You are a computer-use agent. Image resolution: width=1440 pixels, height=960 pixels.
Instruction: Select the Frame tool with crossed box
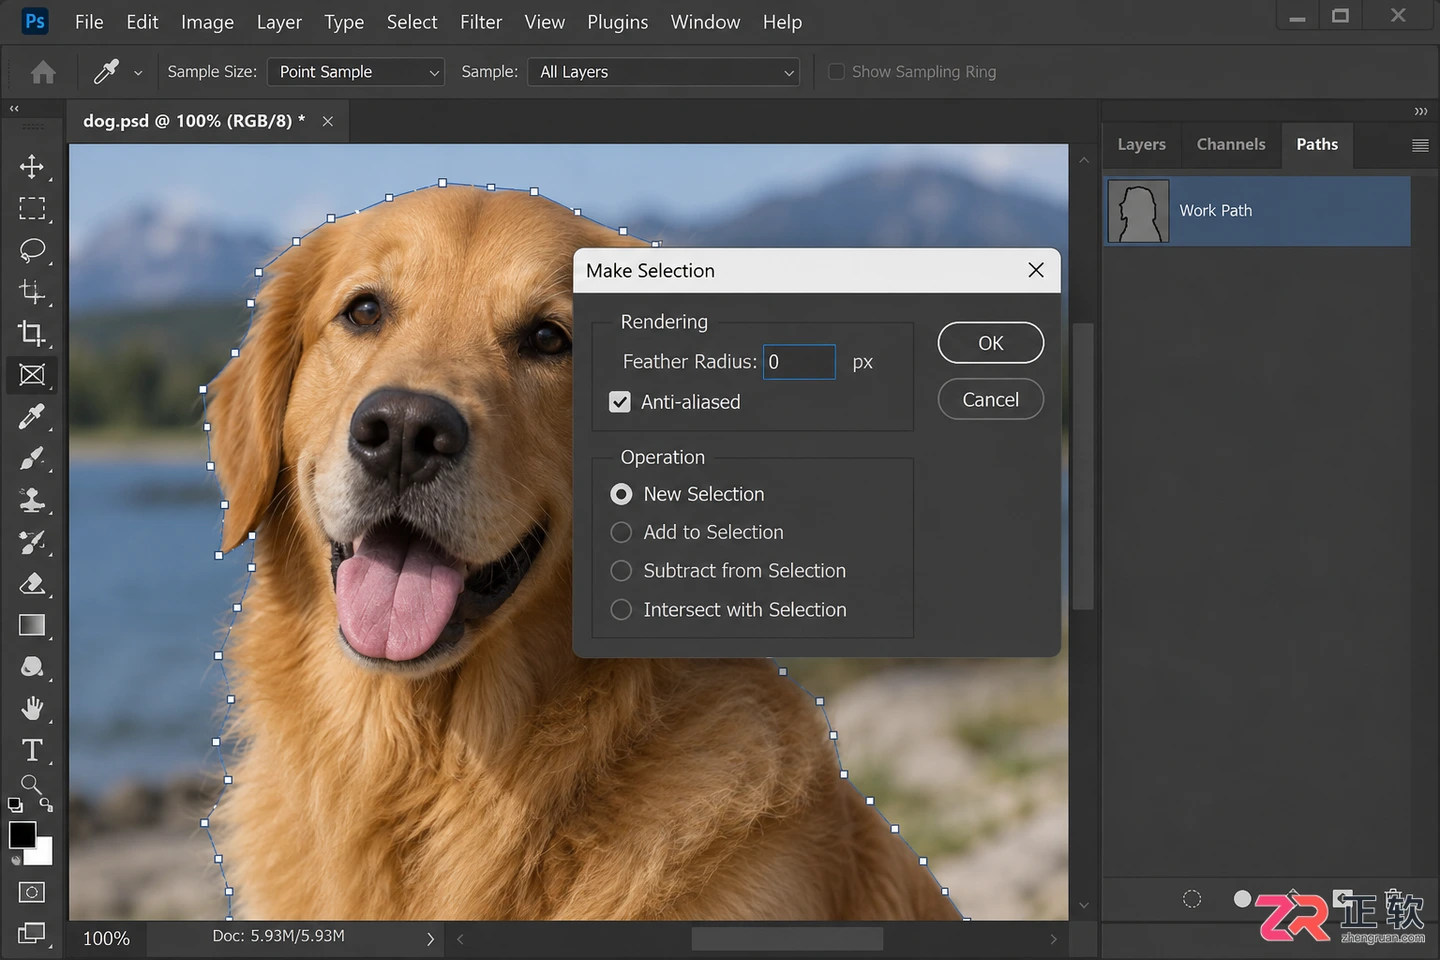32,375
